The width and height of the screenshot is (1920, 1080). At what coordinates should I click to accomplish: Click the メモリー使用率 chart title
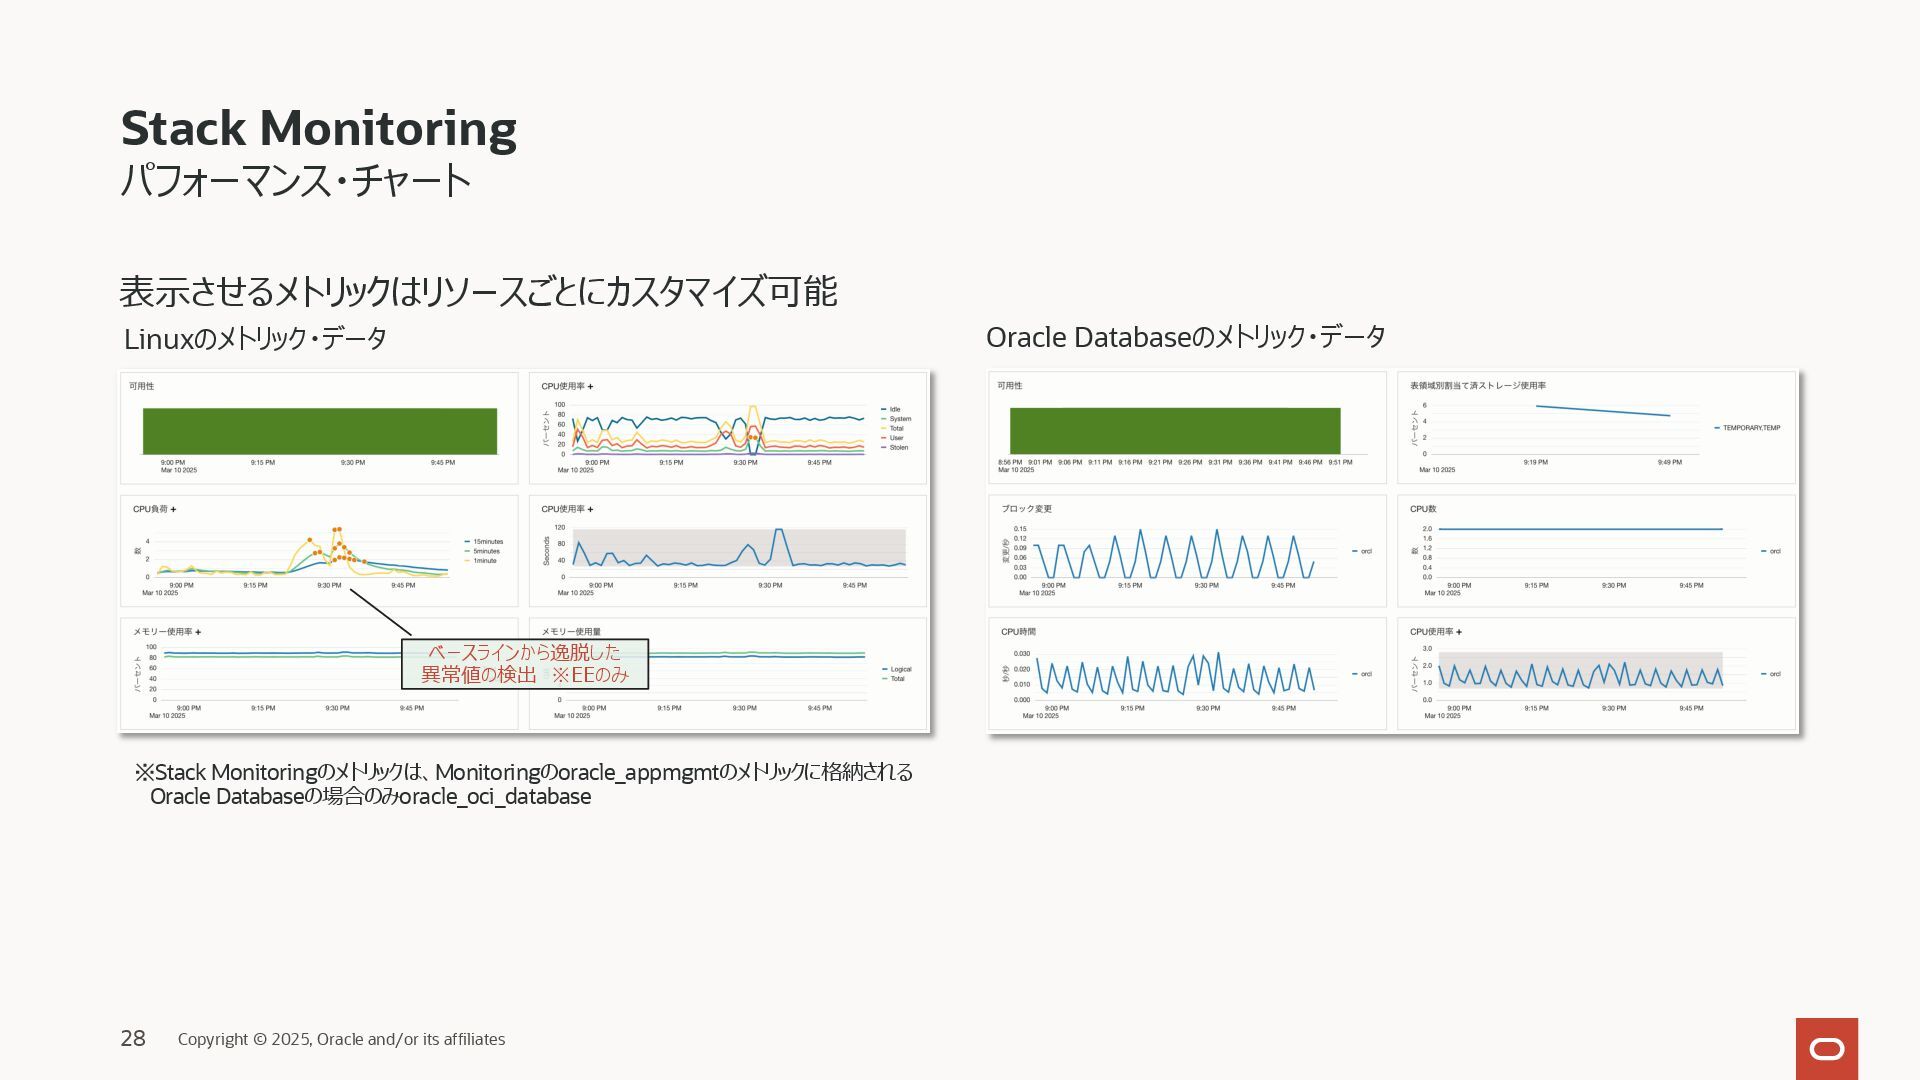(x=162, y=632)
